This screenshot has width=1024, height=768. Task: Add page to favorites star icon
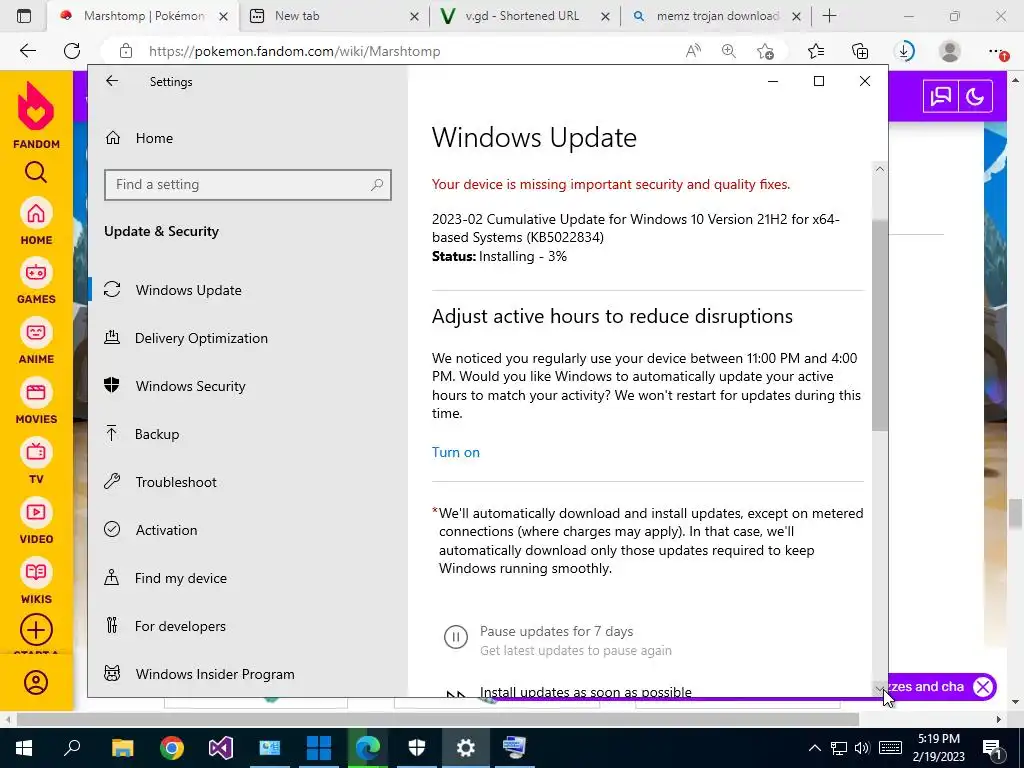(765, 51)
